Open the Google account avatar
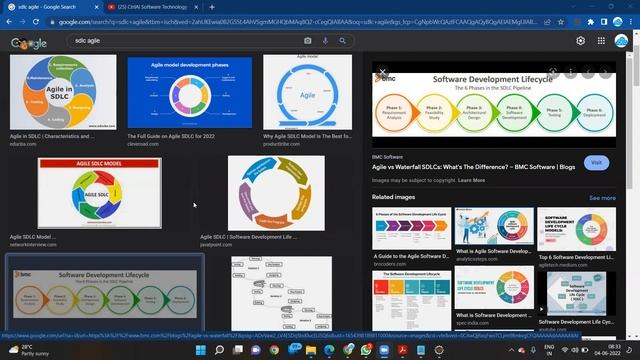 [x=621, y=40]
